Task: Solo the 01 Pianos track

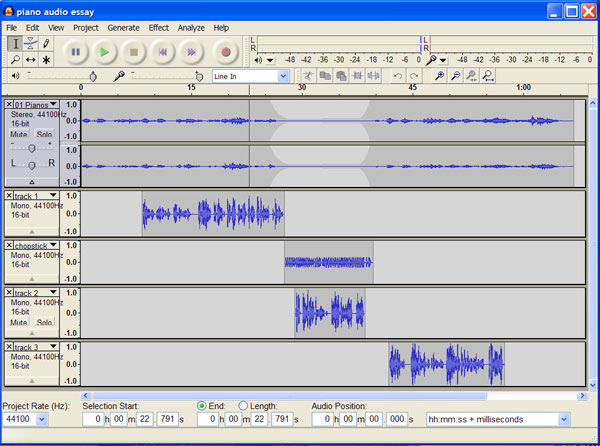Action: coord(44,134)
